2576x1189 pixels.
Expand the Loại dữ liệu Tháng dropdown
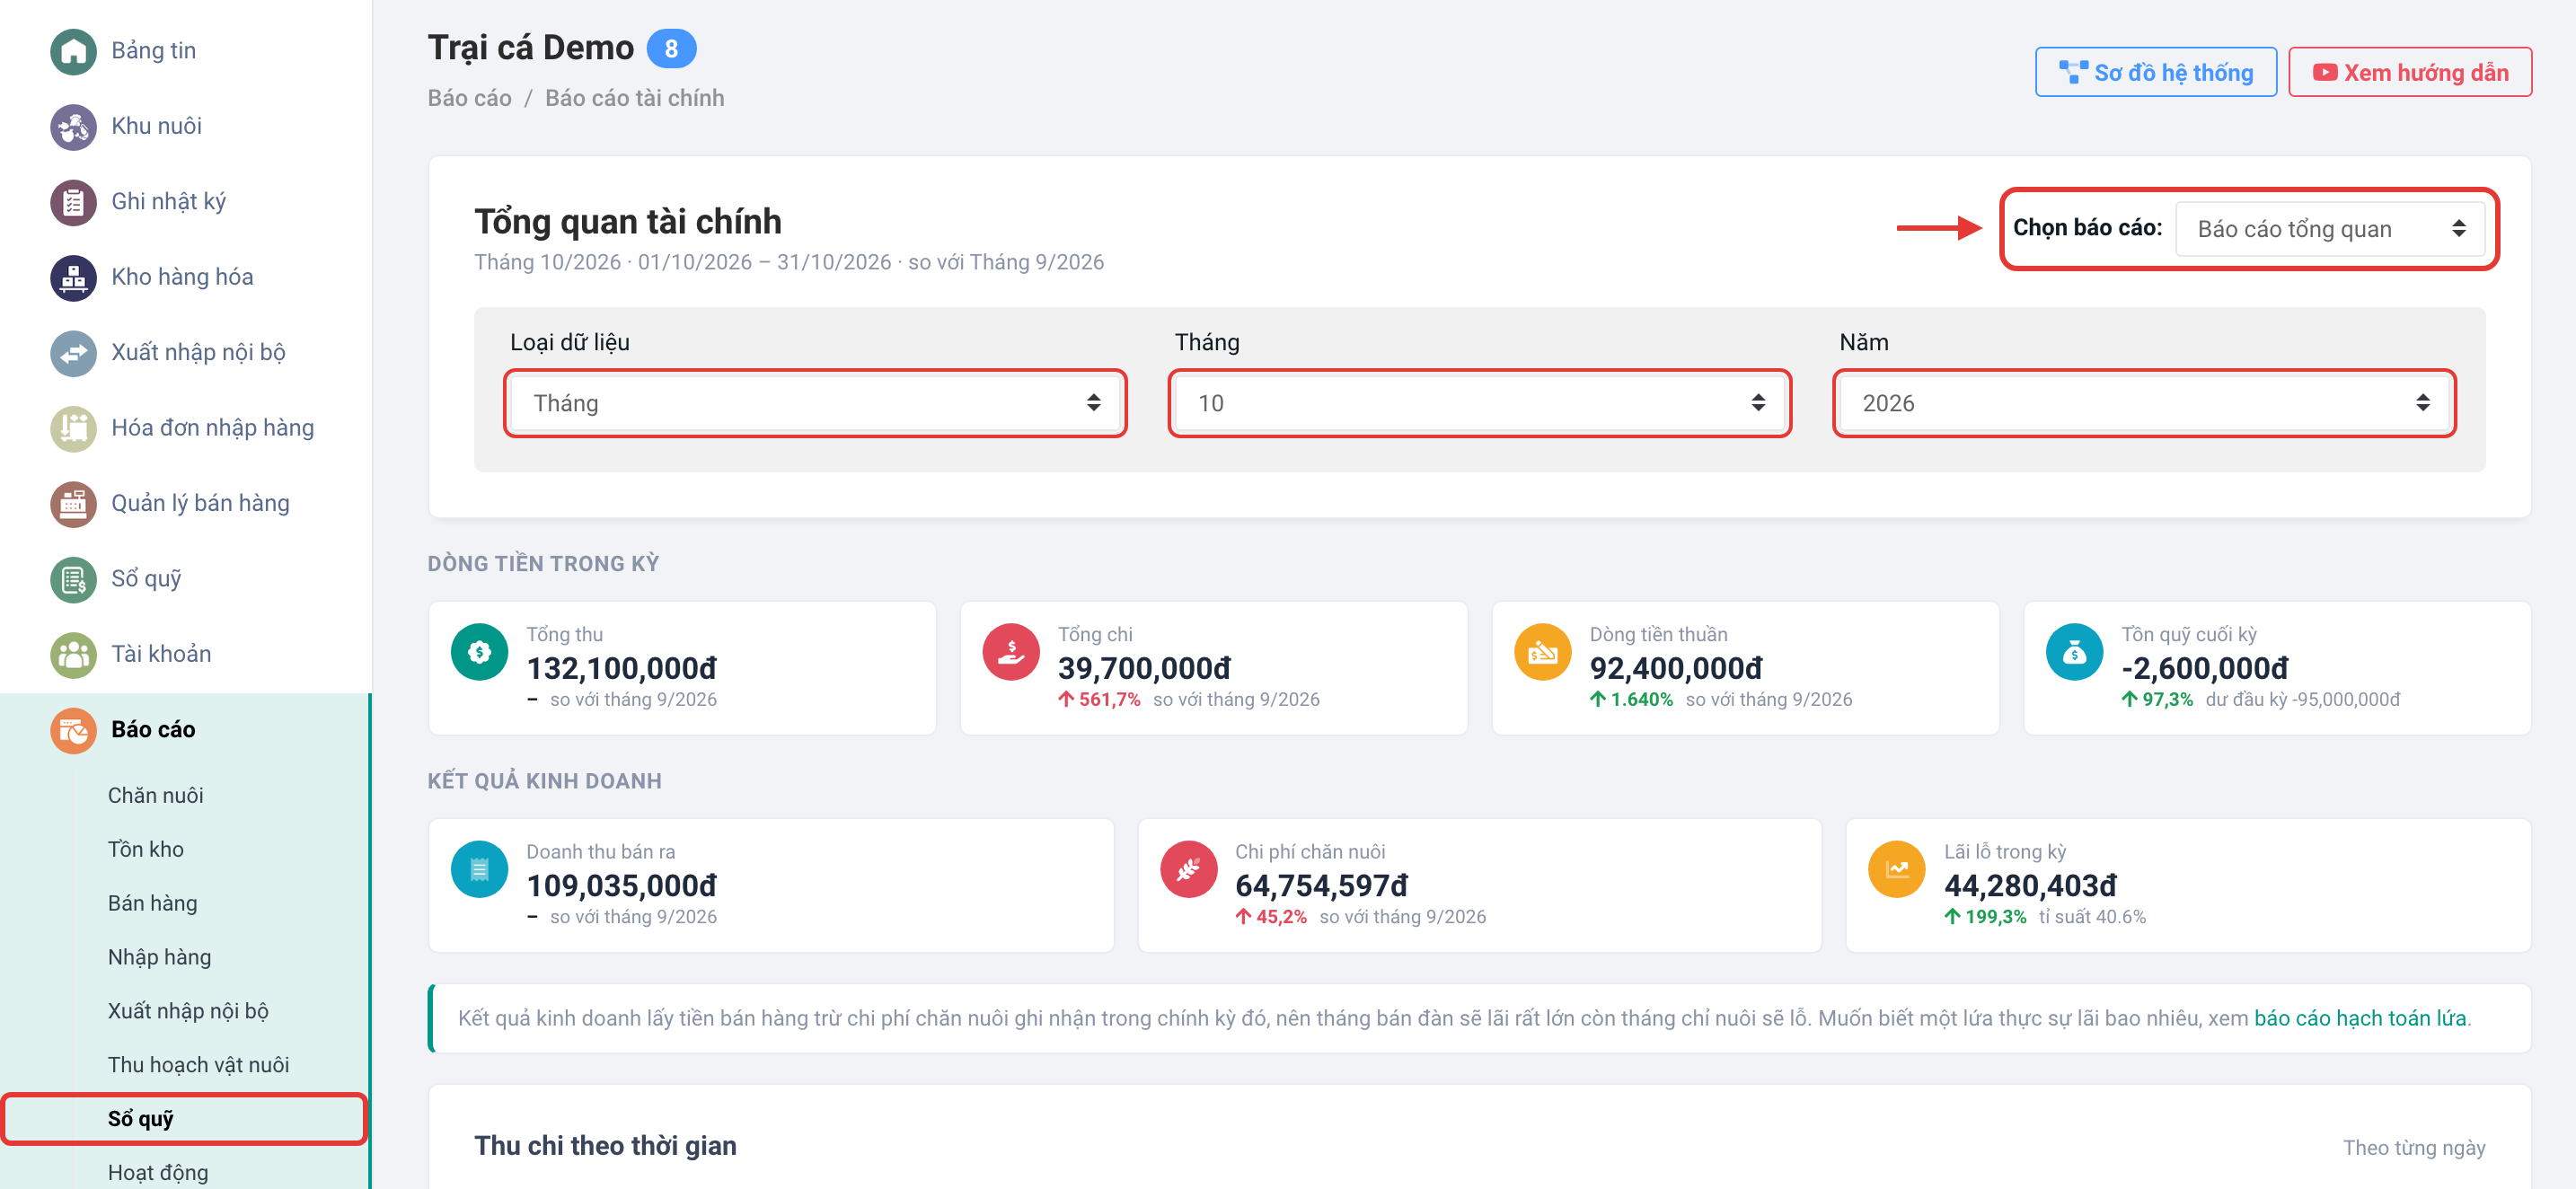(815, 403)
